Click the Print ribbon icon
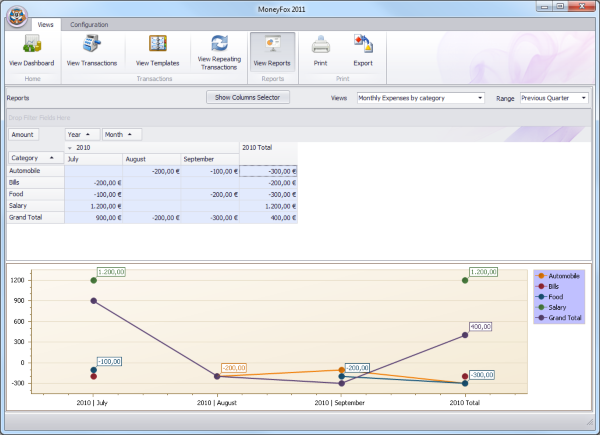The height and width of the screenshot is (435, 600). click(320, 51)
